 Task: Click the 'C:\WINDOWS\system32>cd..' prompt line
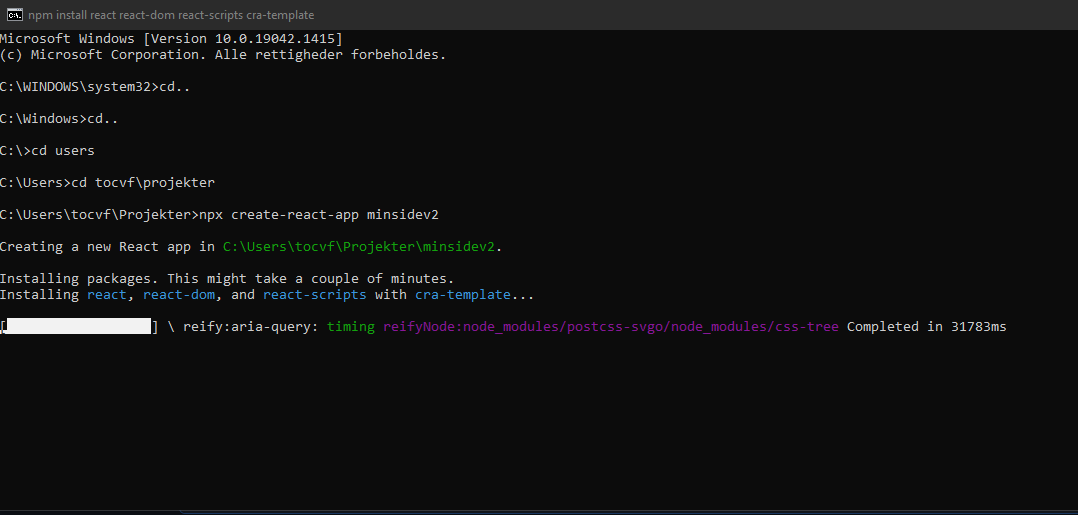click(95, 87)
